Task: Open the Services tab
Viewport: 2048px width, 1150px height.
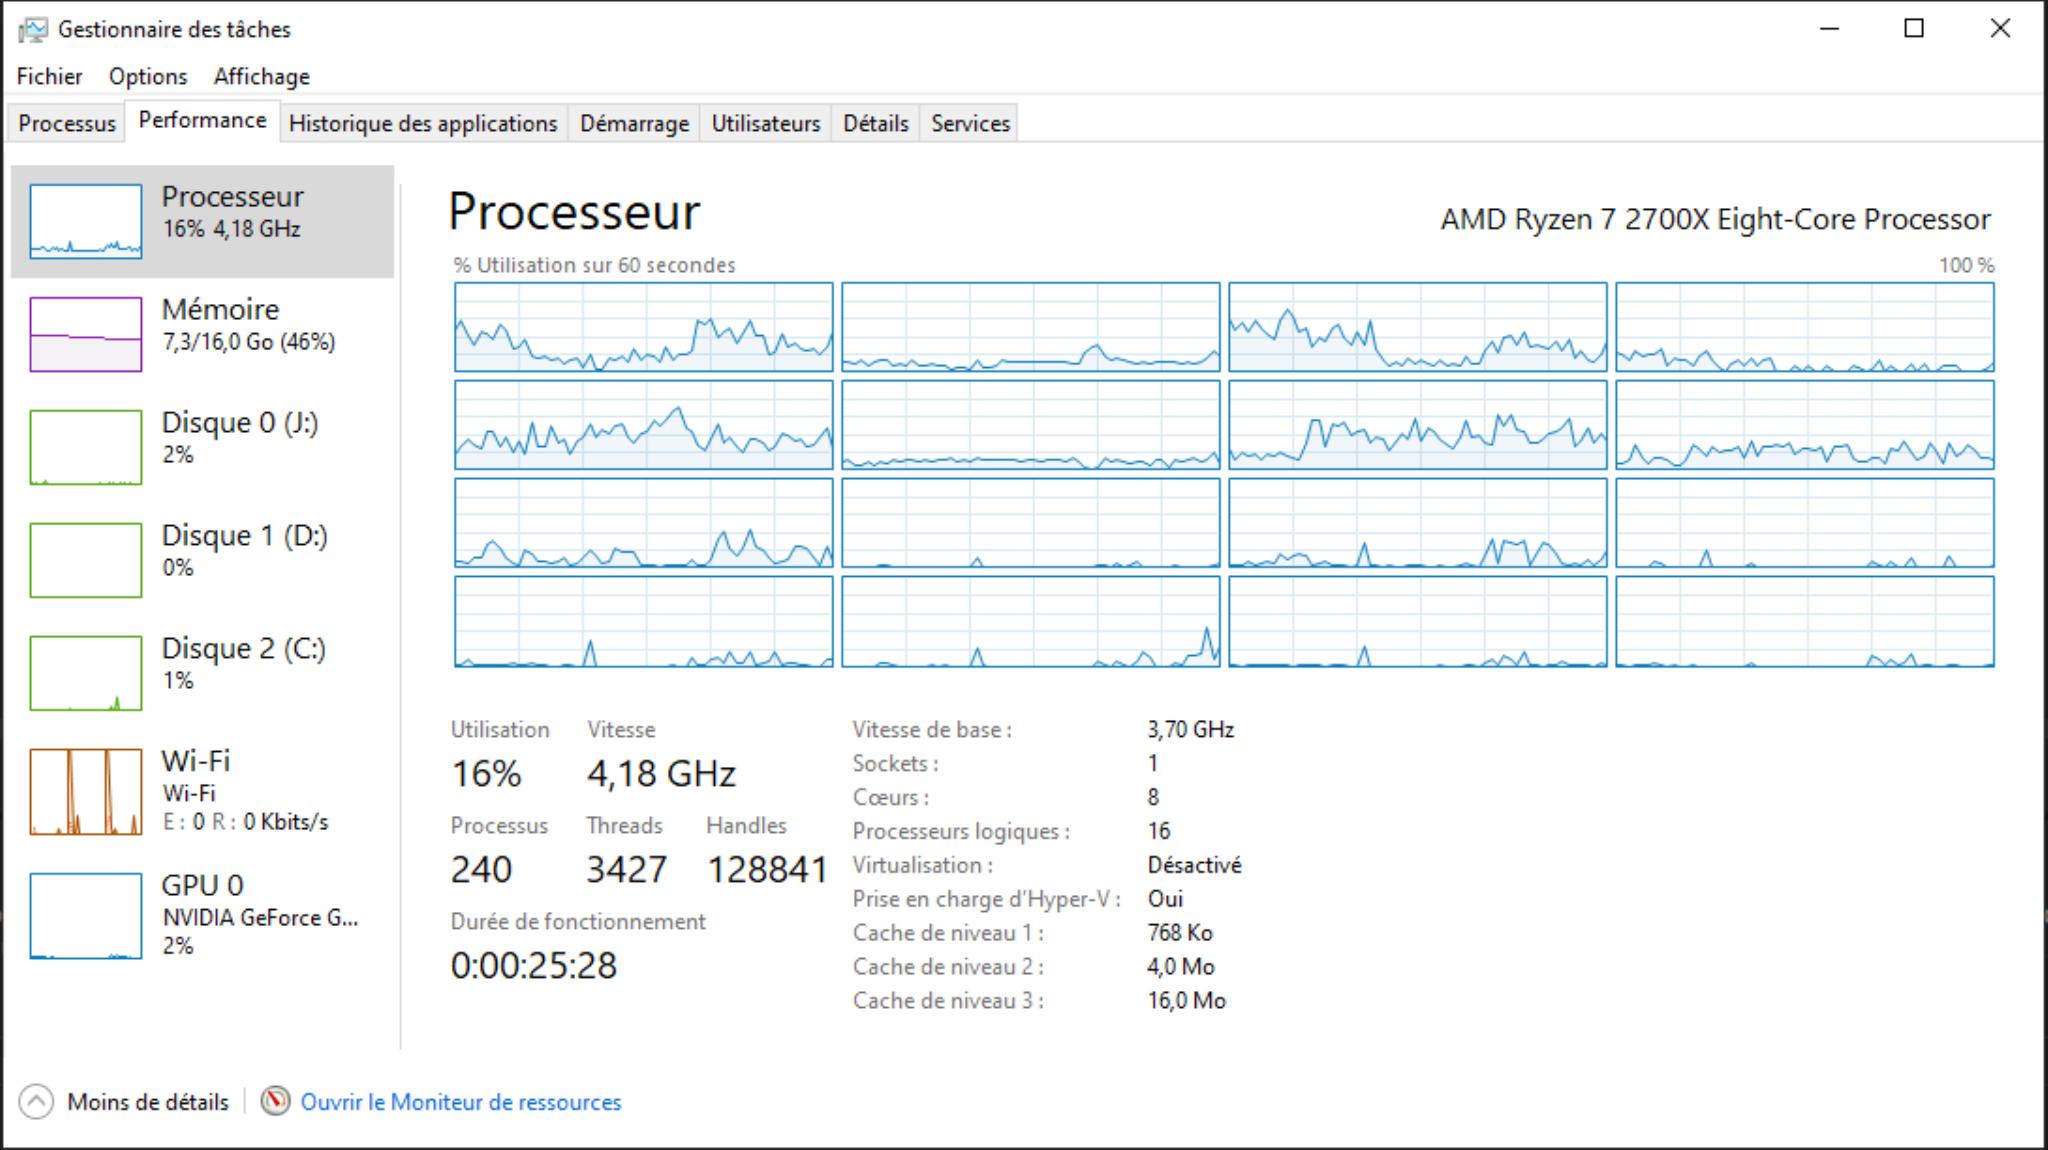Action: (x=969, y=124)
